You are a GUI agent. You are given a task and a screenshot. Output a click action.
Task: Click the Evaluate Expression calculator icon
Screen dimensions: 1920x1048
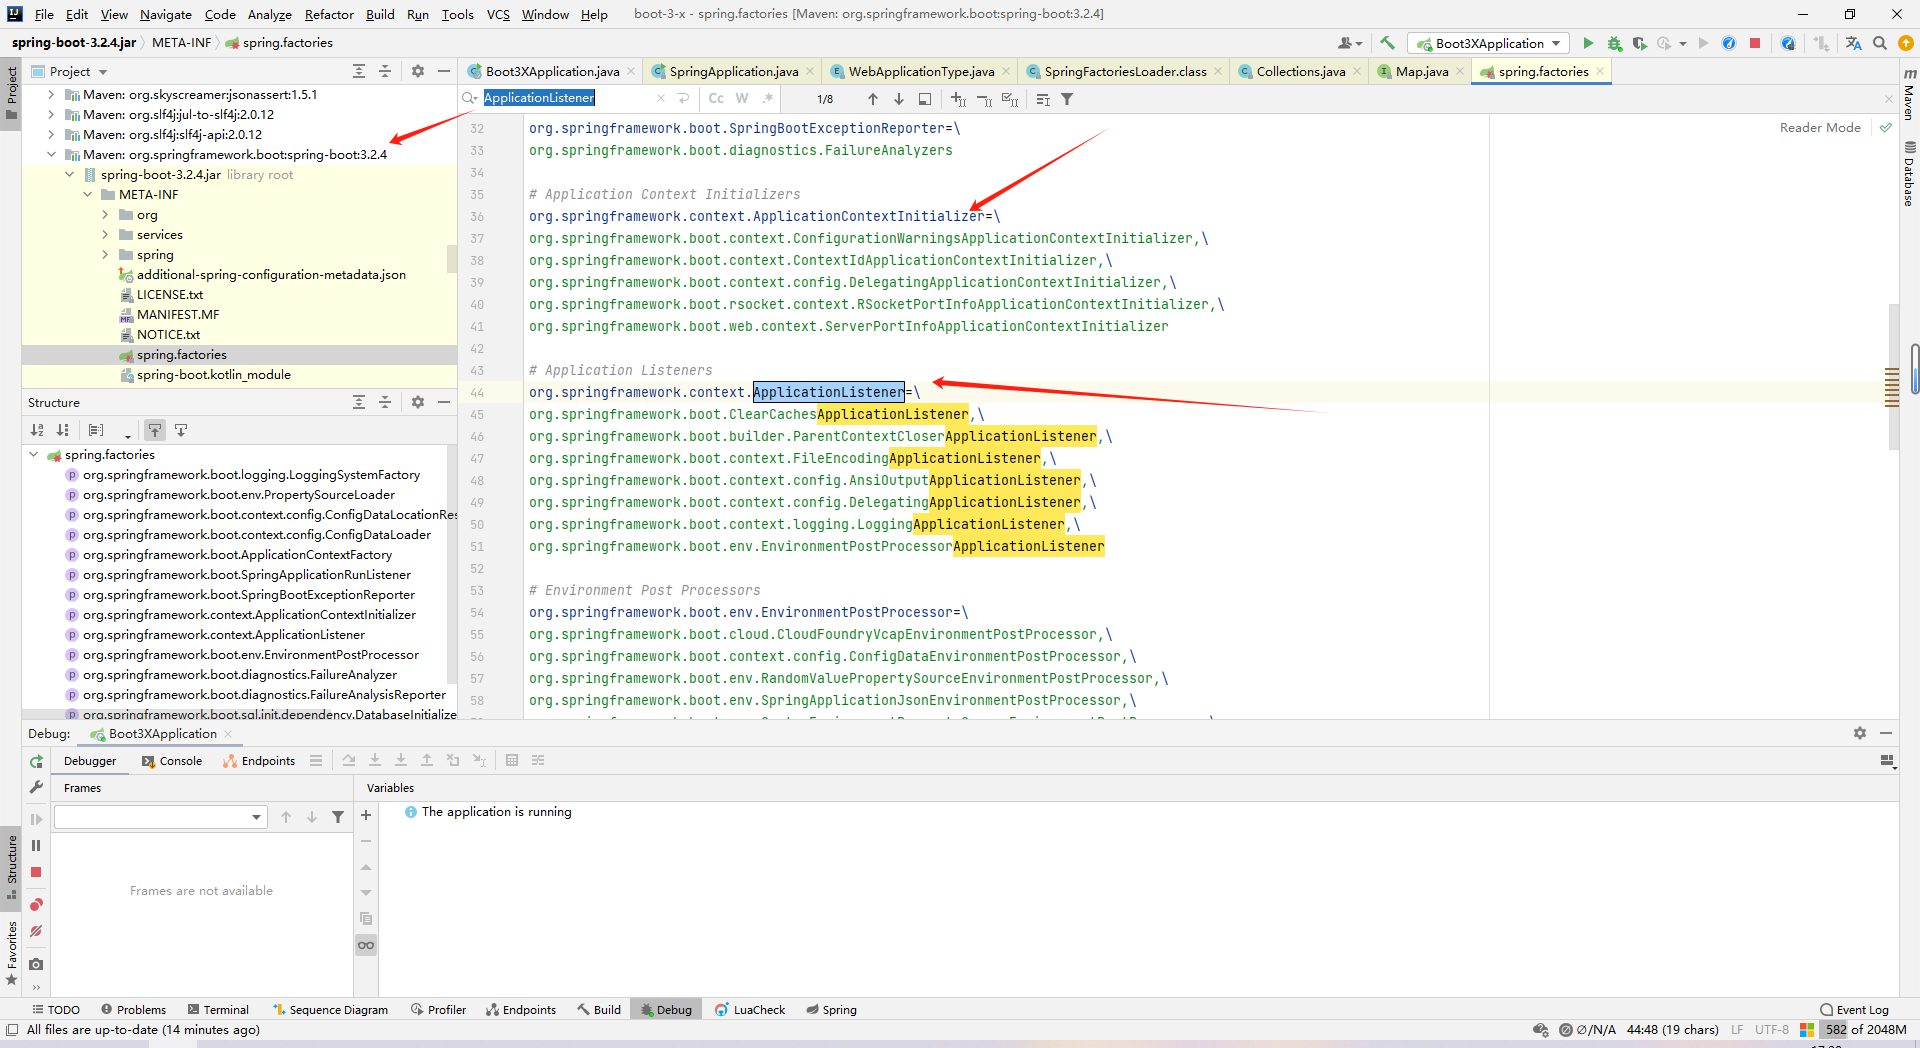click(x=512, y=761)
